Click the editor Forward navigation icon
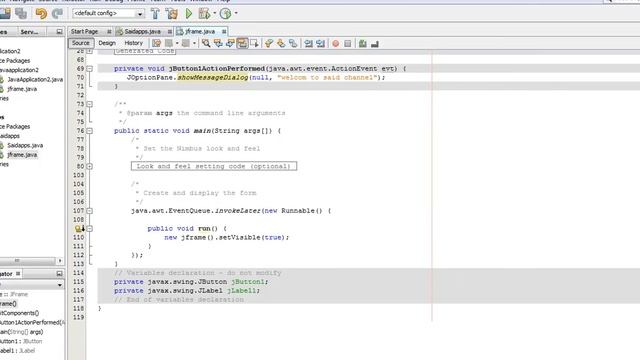This screenshot has width=640, height=360. (x=186, y=43)
